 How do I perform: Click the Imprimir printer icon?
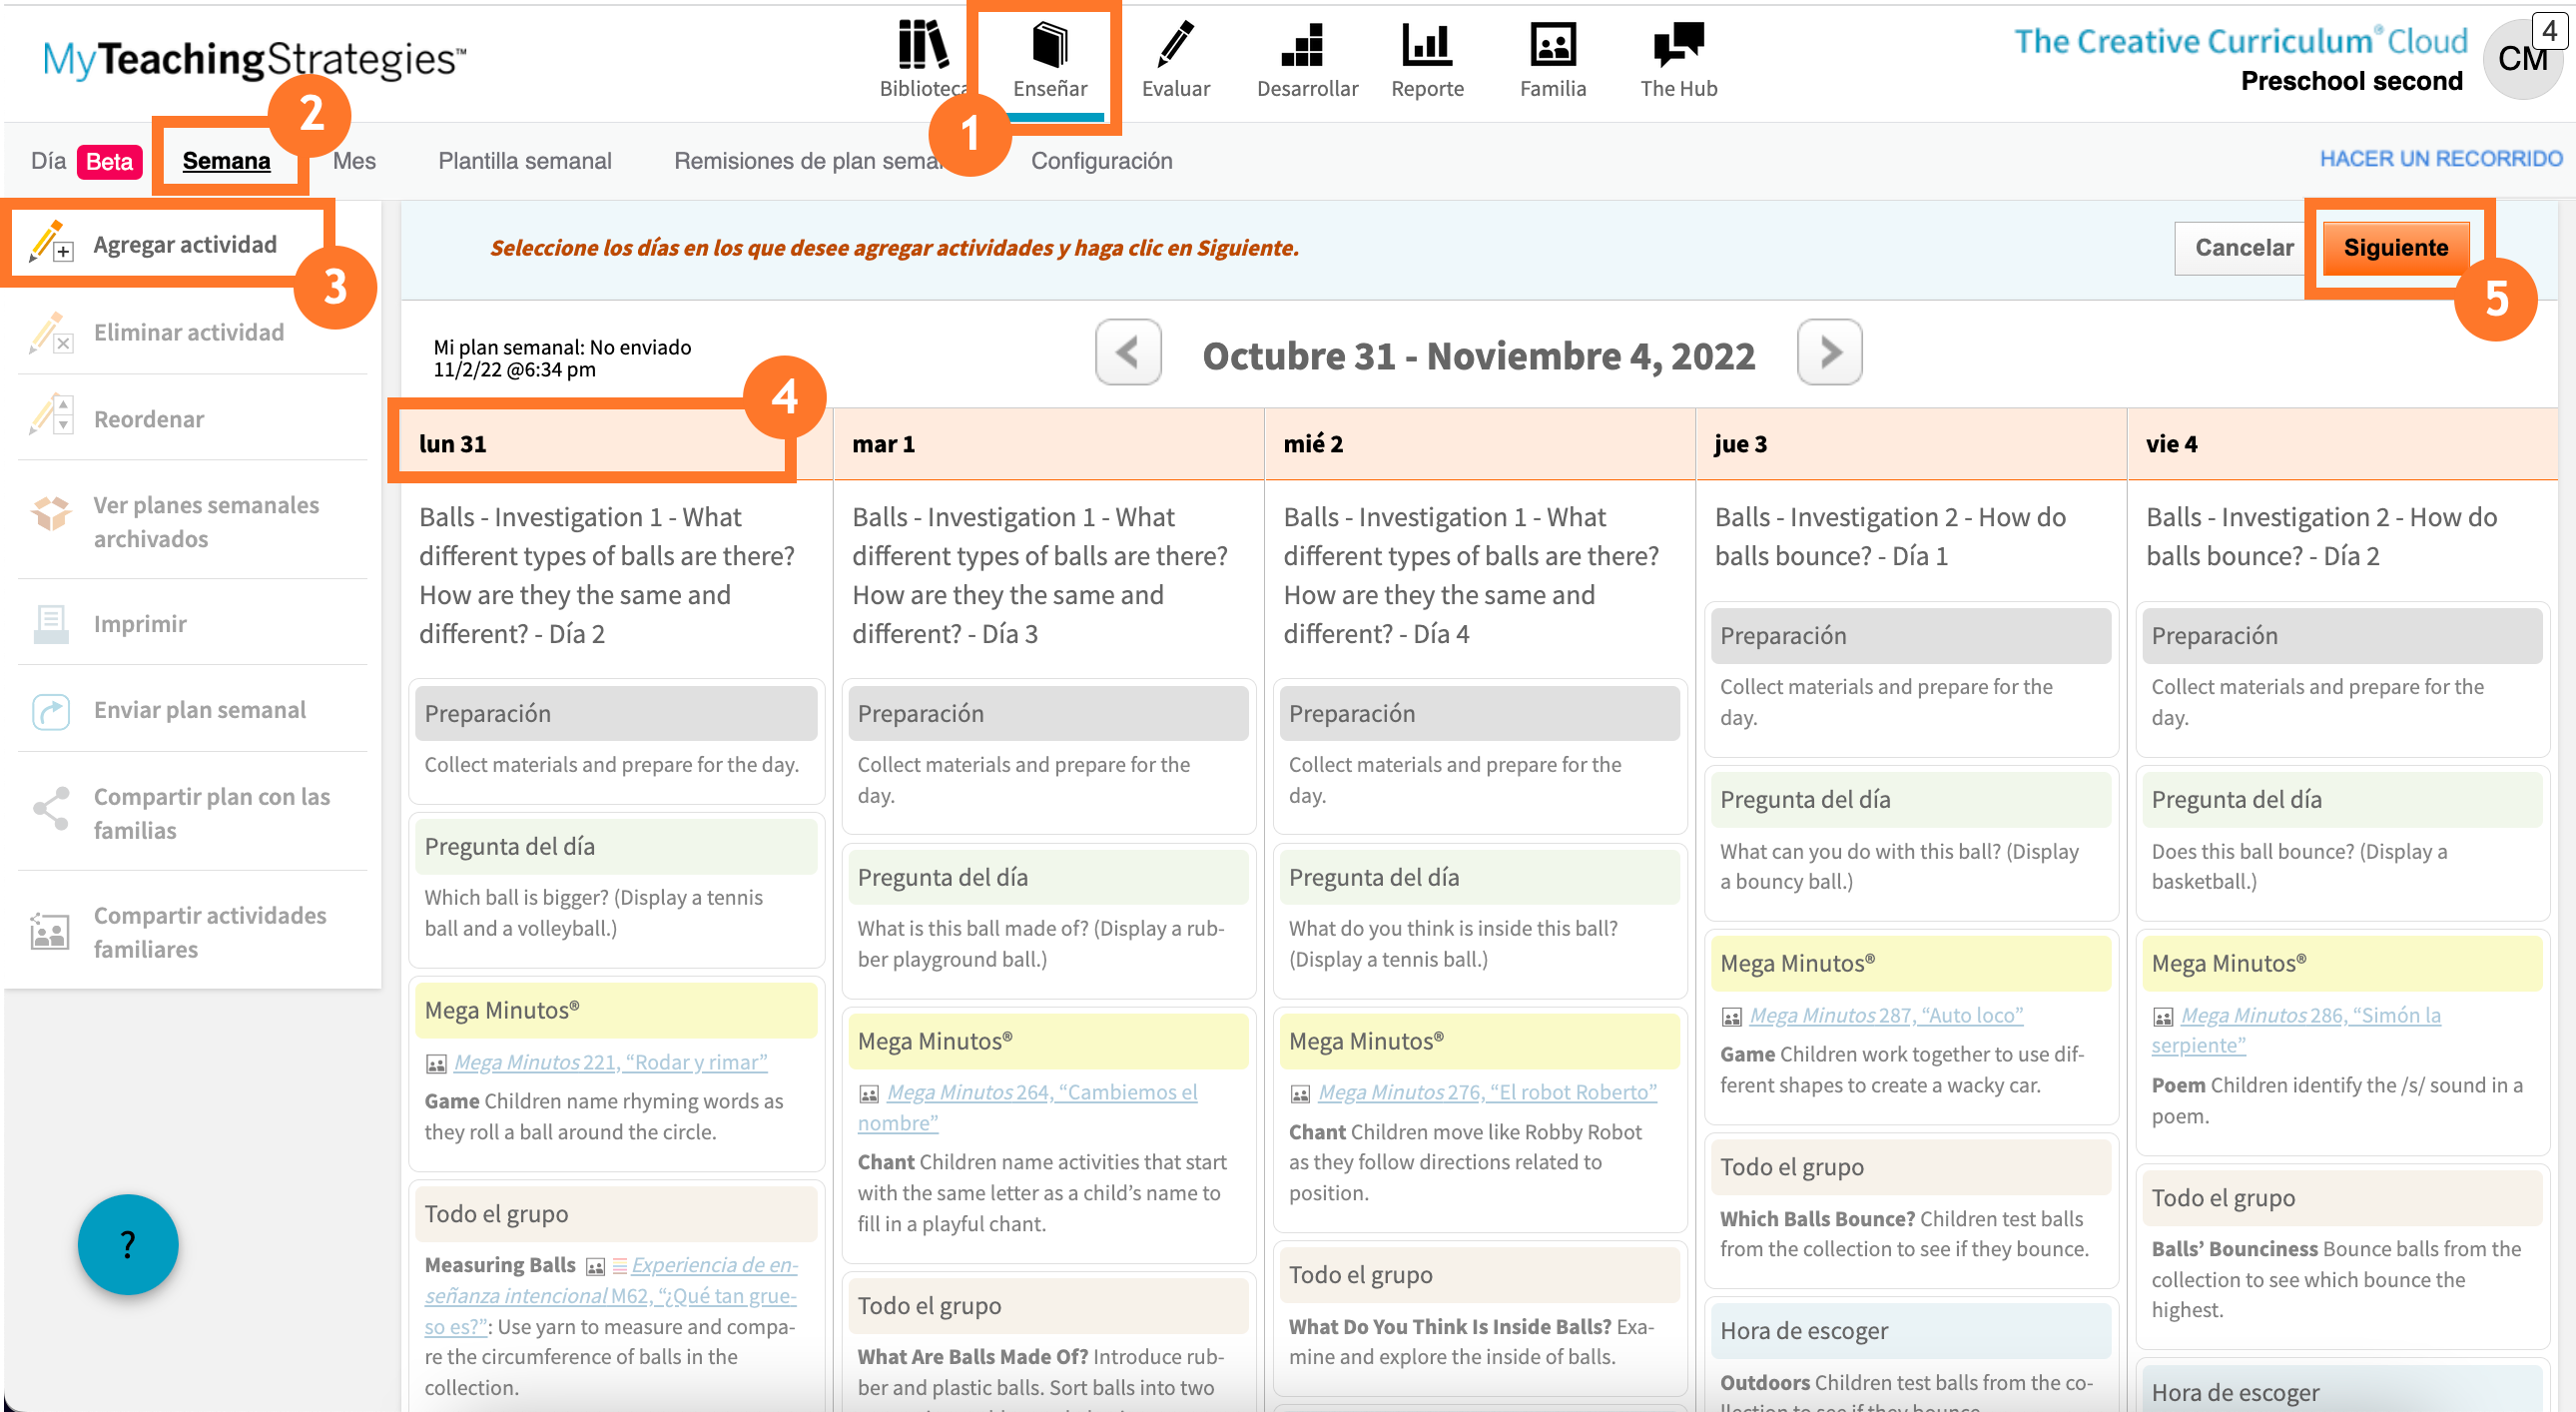[50, 623]
